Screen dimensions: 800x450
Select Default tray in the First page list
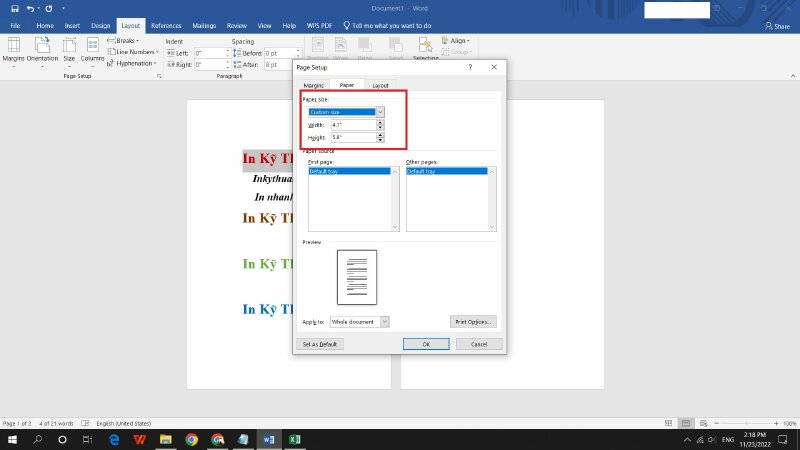coord(350,172)
